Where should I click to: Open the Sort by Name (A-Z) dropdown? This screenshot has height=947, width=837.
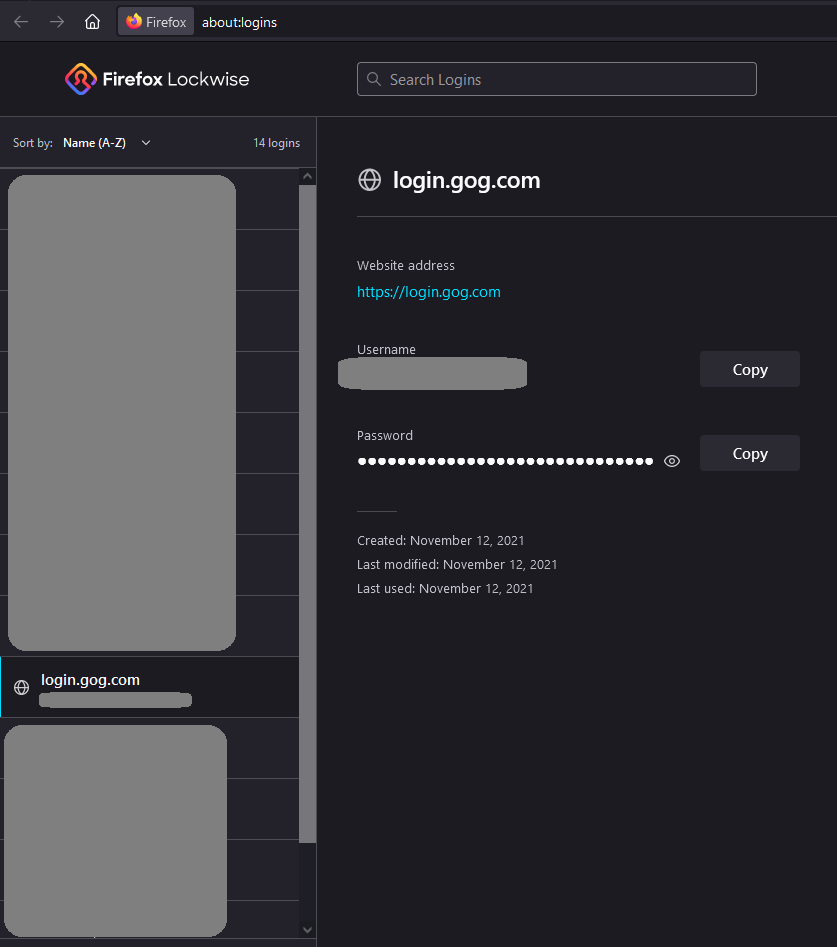coord(107,143)
